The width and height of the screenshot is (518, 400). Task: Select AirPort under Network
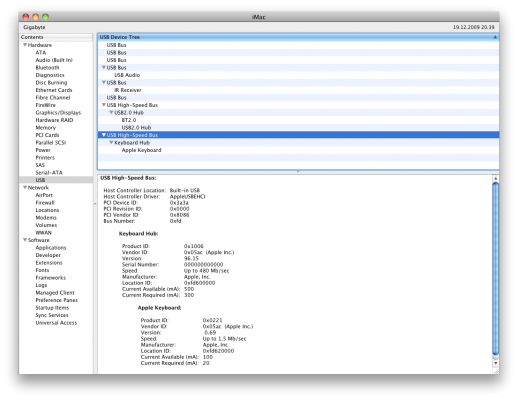click(44, 195)
